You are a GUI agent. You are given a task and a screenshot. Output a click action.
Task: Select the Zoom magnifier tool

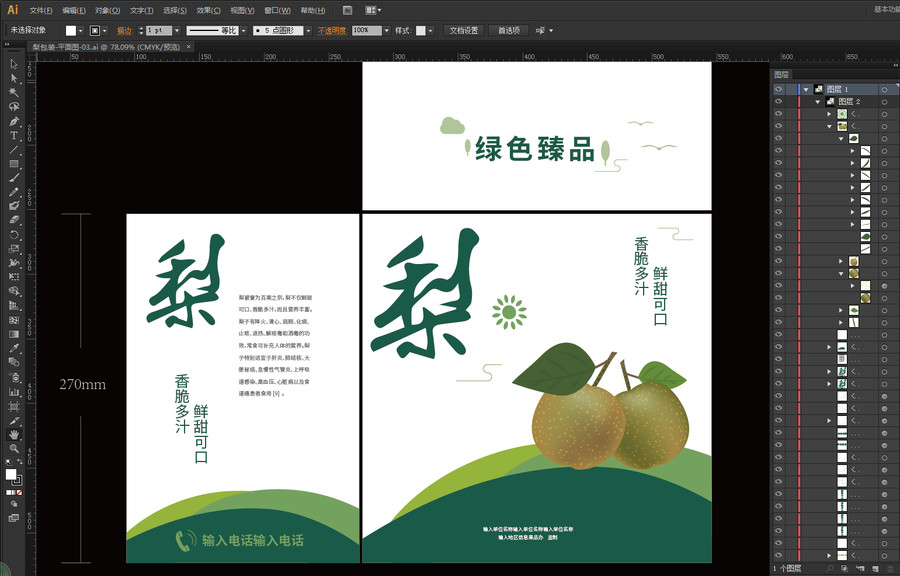[x=14, y=449]
